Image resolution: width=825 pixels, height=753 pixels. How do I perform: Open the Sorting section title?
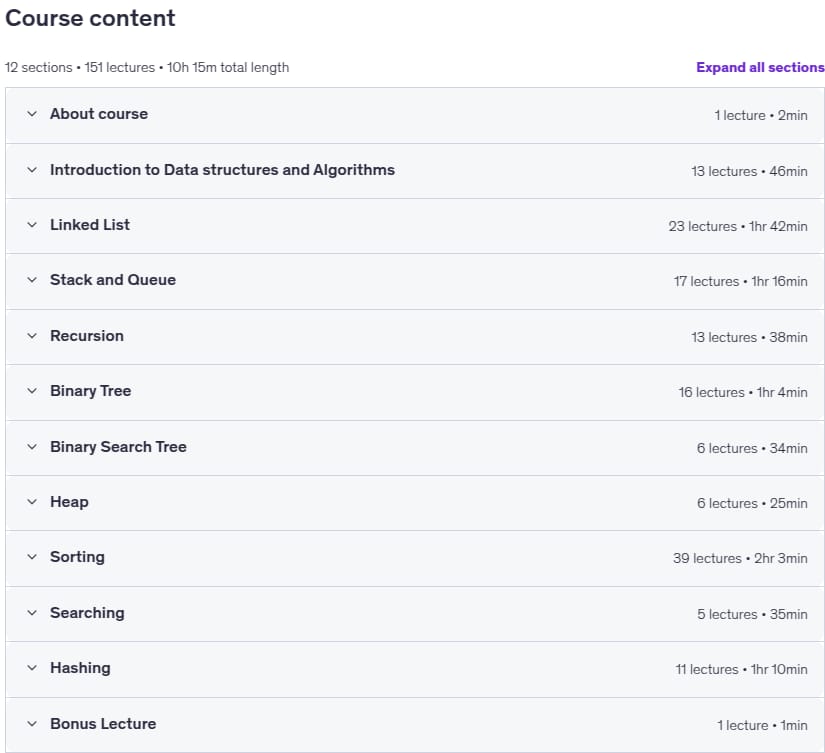tap(77, 557)
